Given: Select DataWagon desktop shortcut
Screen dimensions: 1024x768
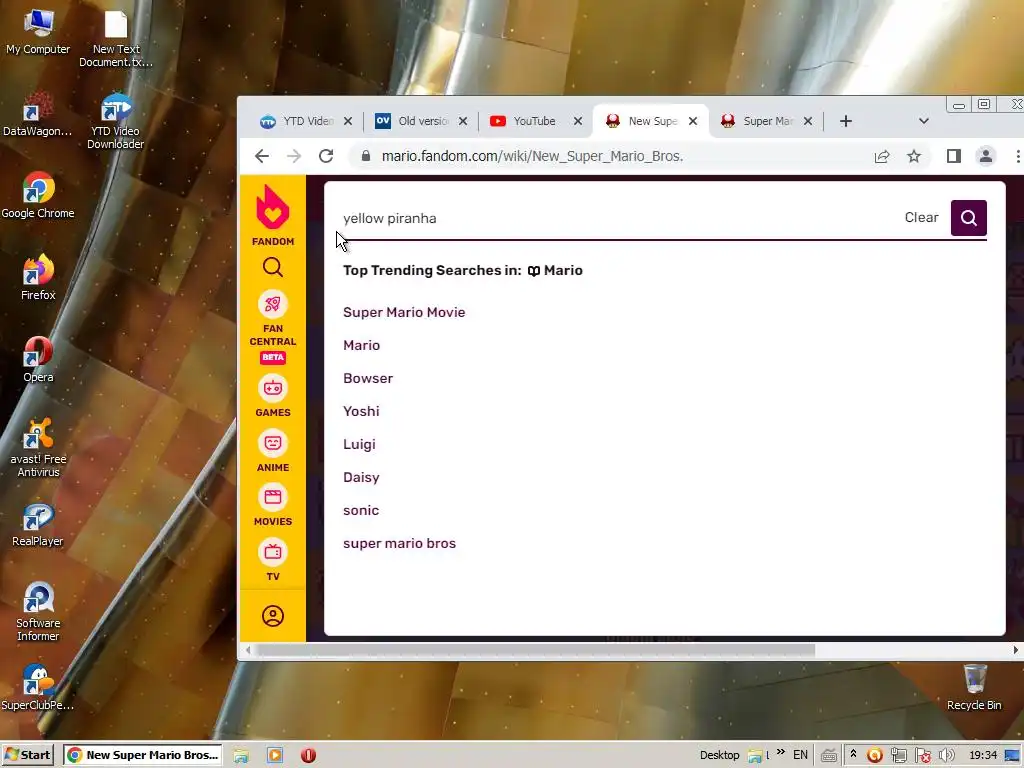Looking at the screenshot, I should pos(37,115).
